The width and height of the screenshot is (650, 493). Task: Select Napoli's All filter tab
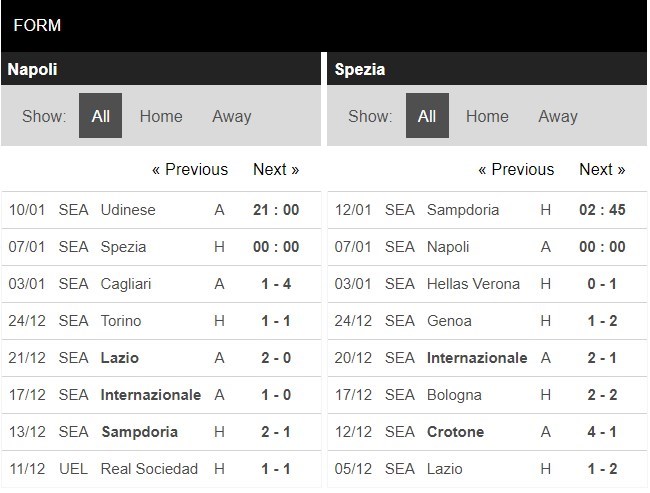[100, 116]
